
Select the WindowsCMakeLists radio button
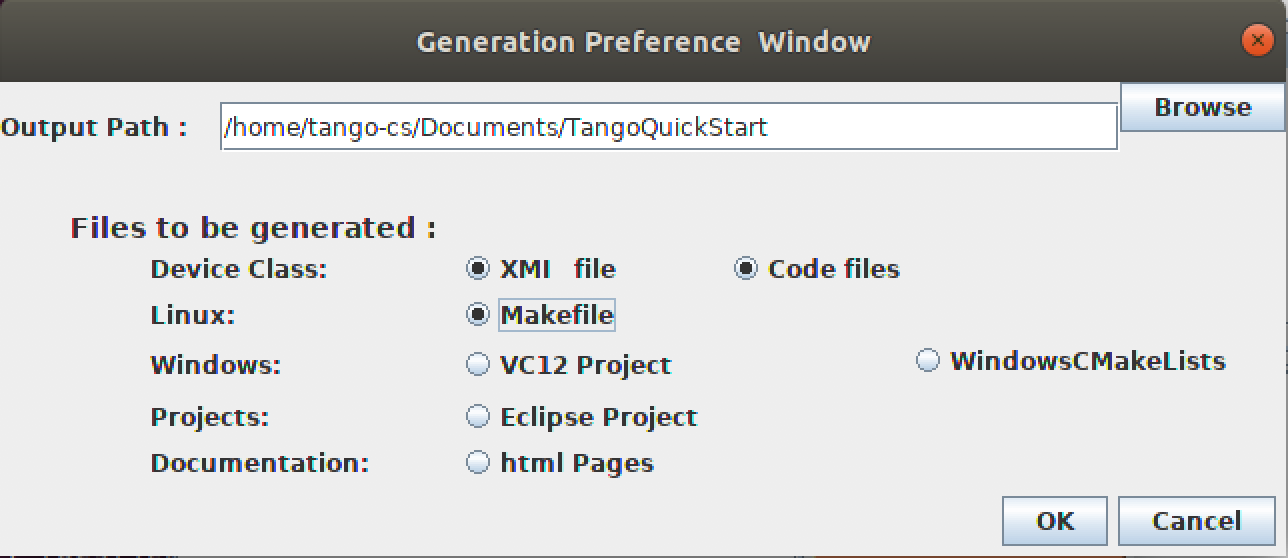(1071, 361)
